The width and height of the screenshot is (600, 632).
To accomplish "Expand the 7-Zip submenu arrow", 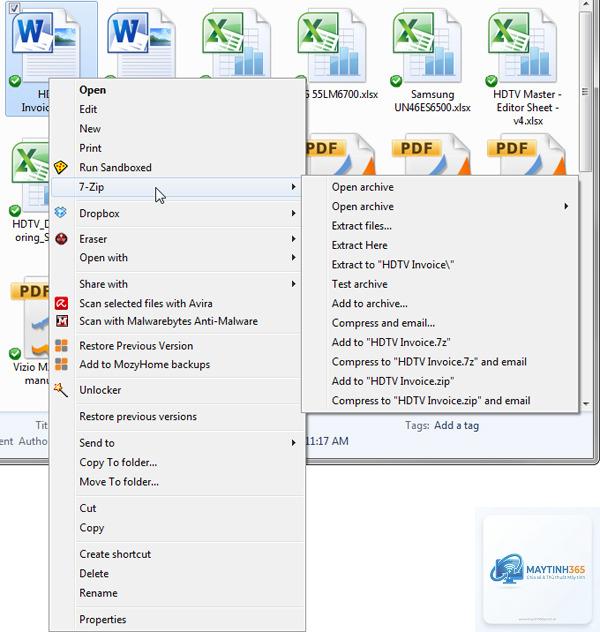I will pyautogui.click(x=293, y=187).
